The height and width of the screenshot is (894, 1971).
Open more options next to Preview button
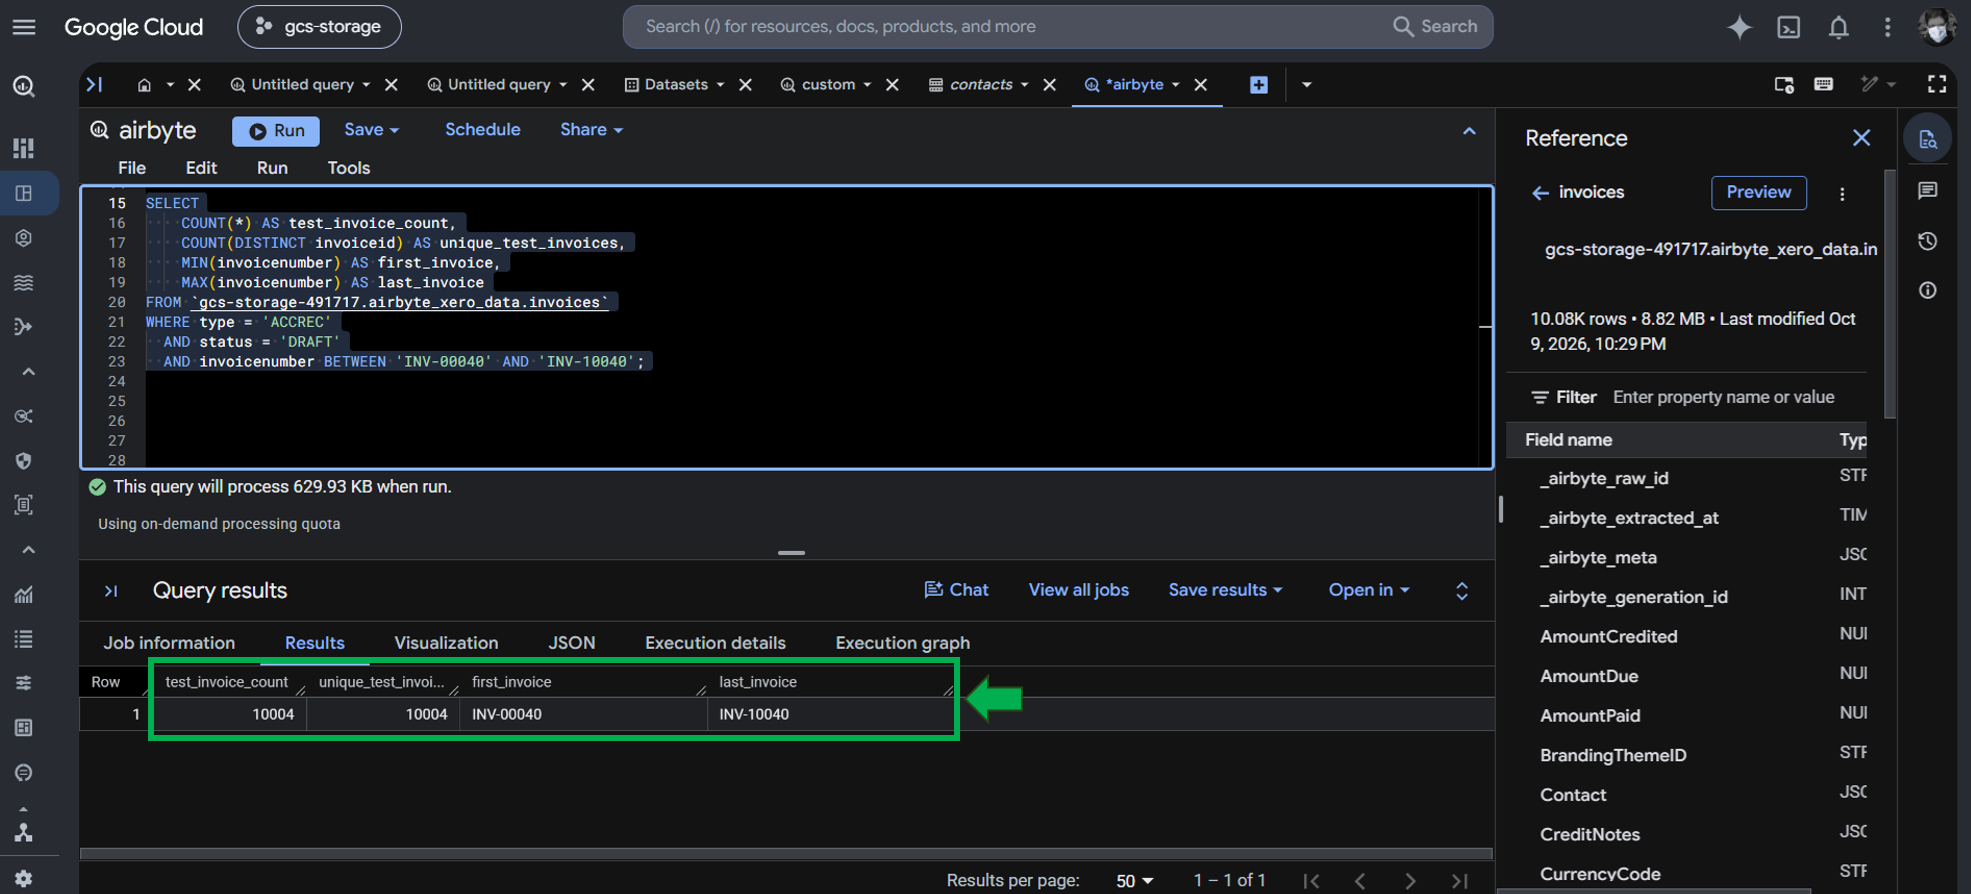(1842, 194)
